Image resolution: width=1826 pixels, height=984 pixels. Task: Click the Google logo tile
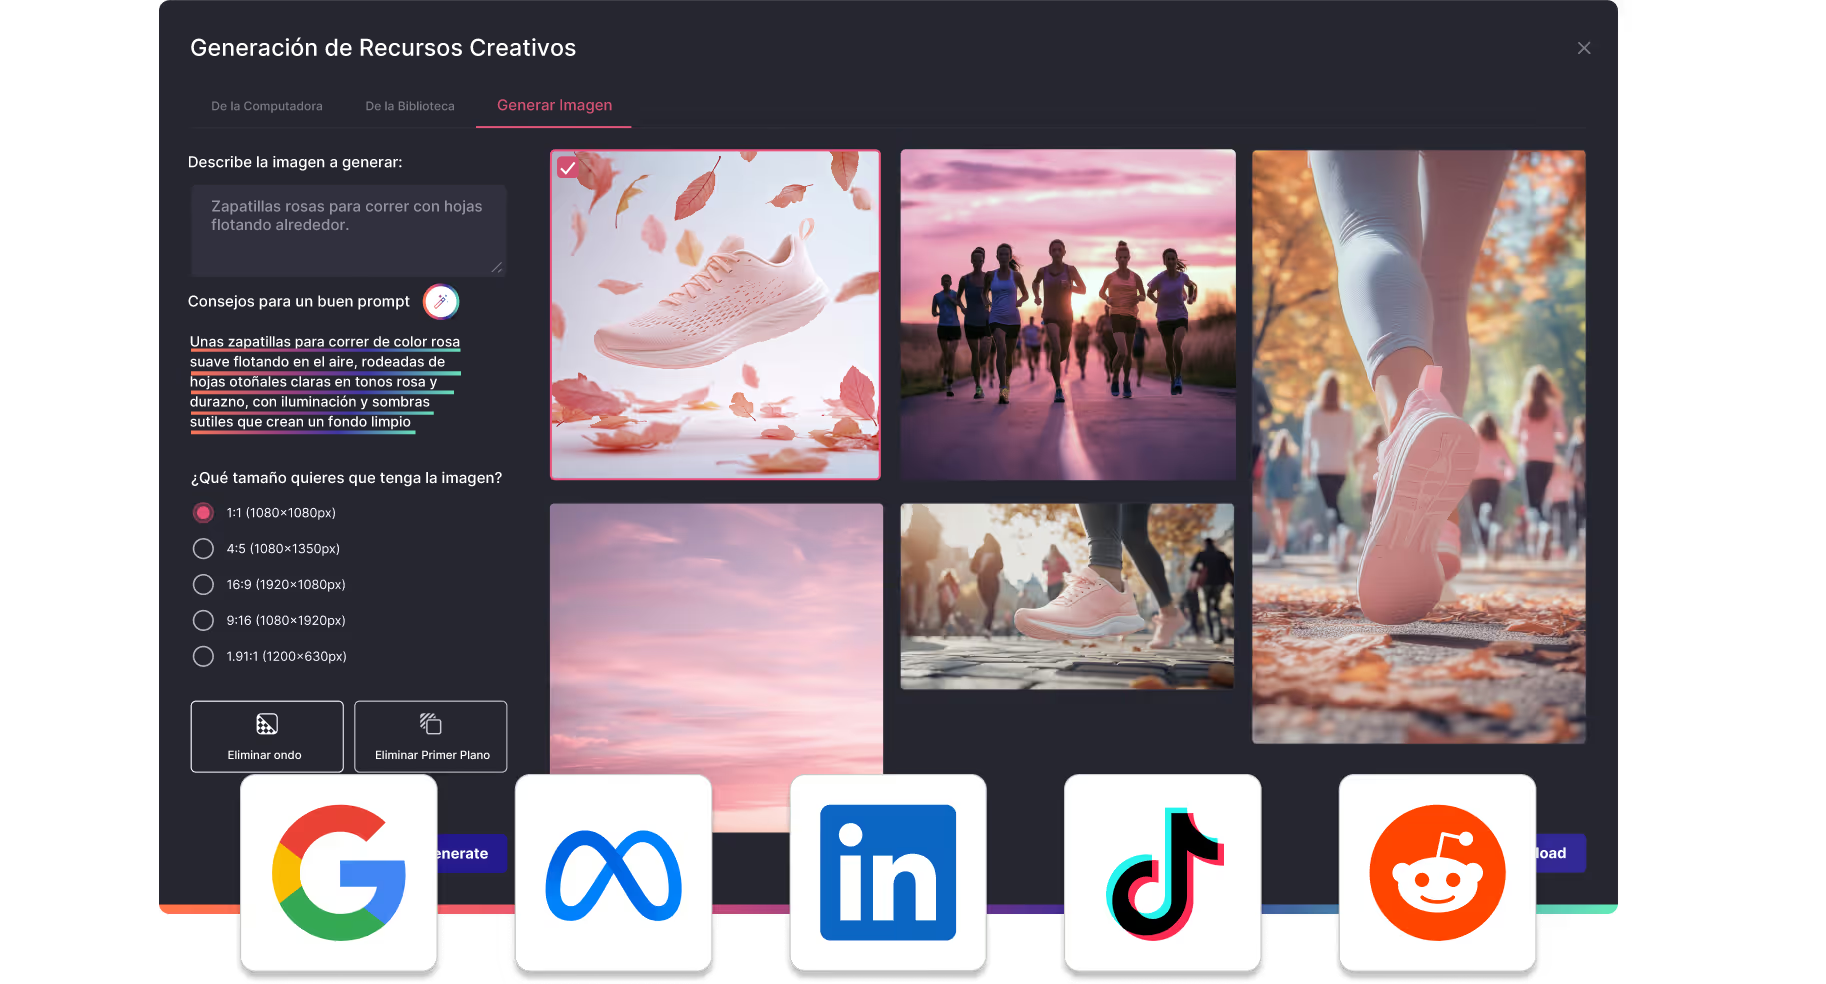pos(339,872)
